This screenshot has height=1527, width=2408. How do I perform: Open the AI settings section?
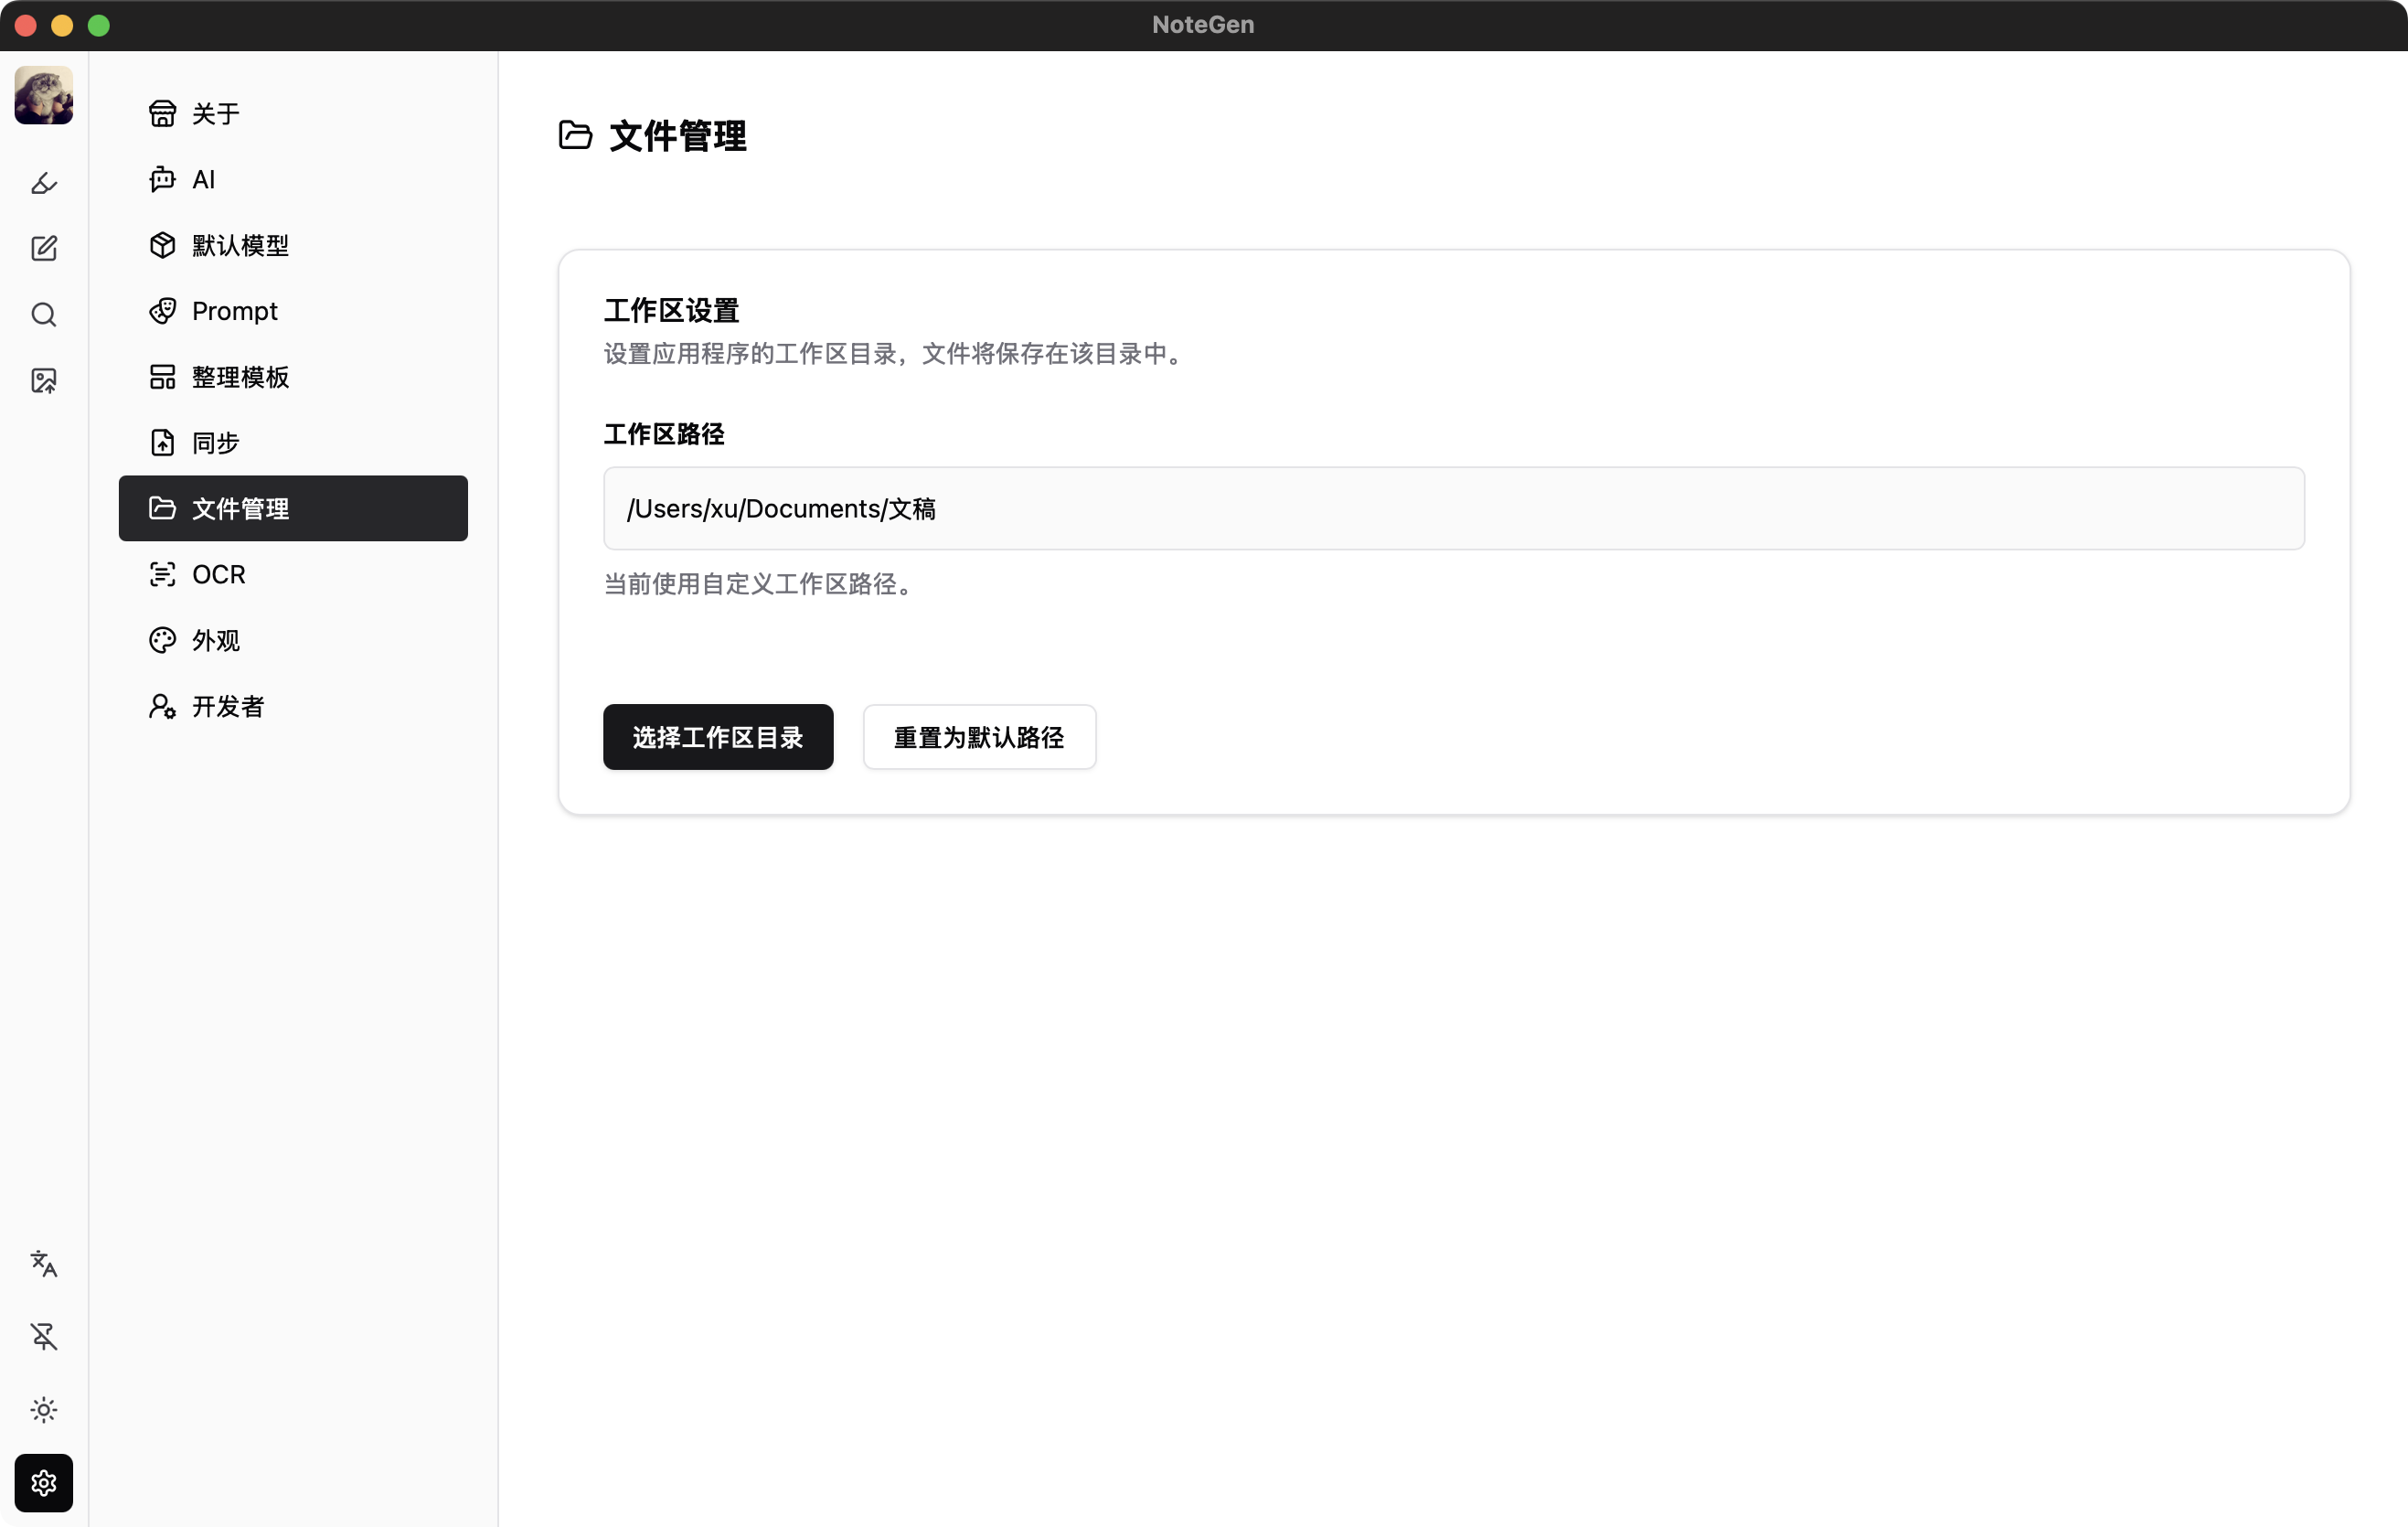(293, 180)
